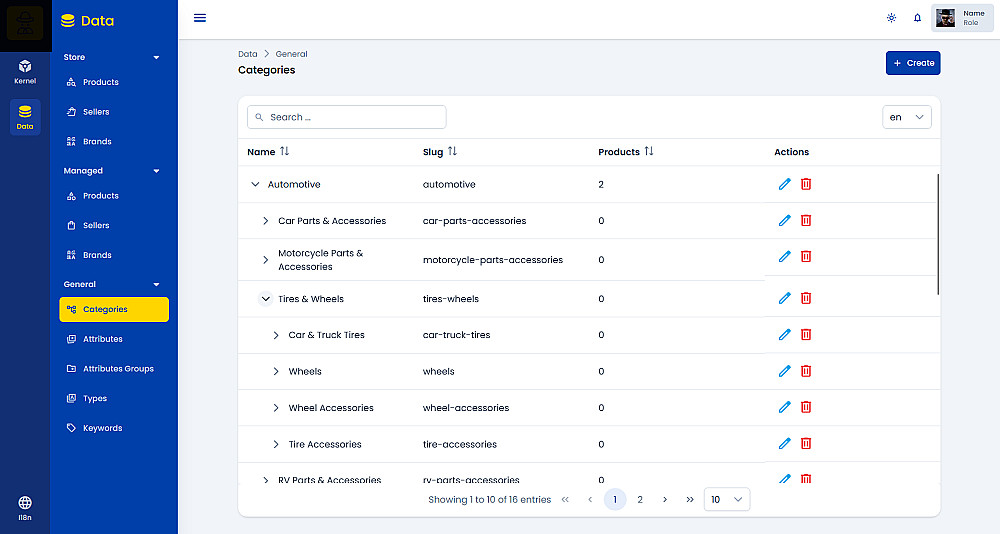The image size is (1000, 534).
Task: Click the trash icon for Tire Accessories
Action: click(806, 444)
